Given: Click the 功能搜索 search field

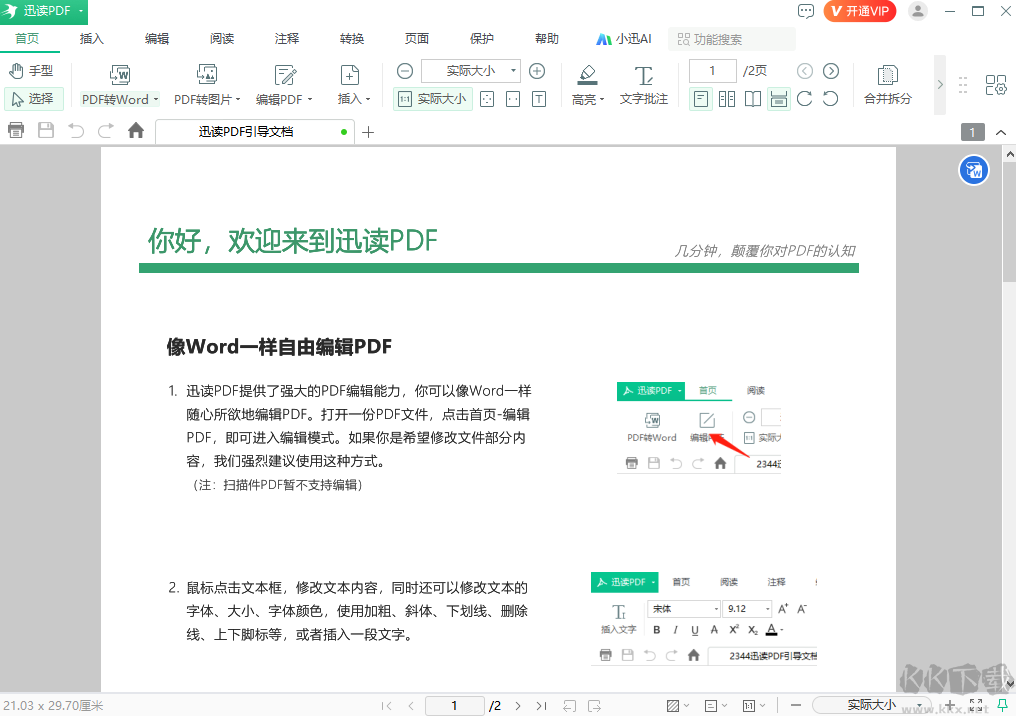Looking at the screenshot, I should [732, 39].
